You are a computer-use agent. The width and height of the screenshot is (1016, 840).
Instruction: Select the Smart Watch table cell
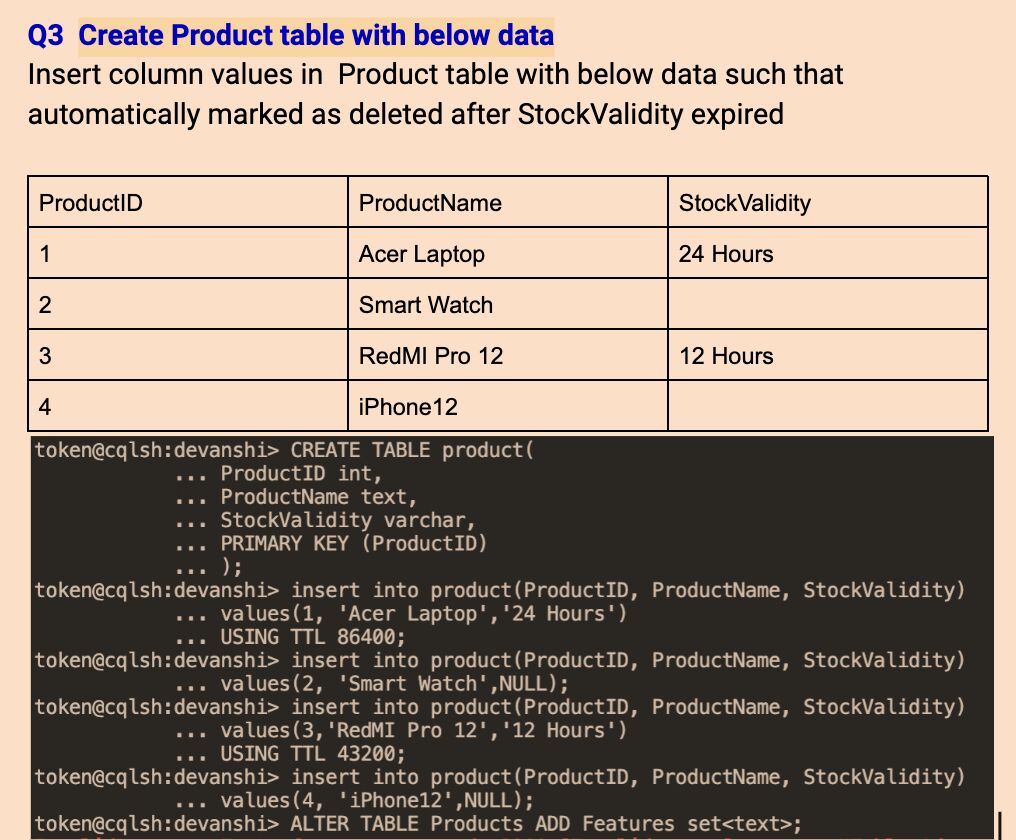click(x=508, y=304)
